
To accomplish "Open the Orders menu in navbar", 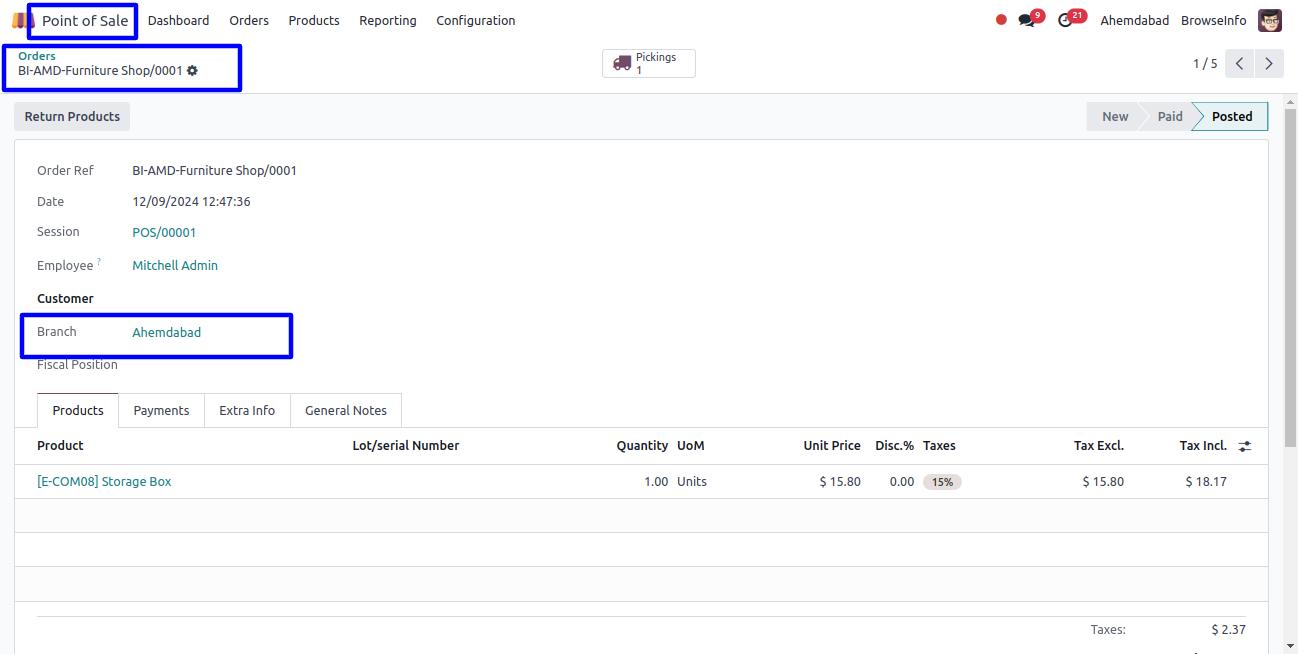I will pyautogui.click(x=249, y=20).
